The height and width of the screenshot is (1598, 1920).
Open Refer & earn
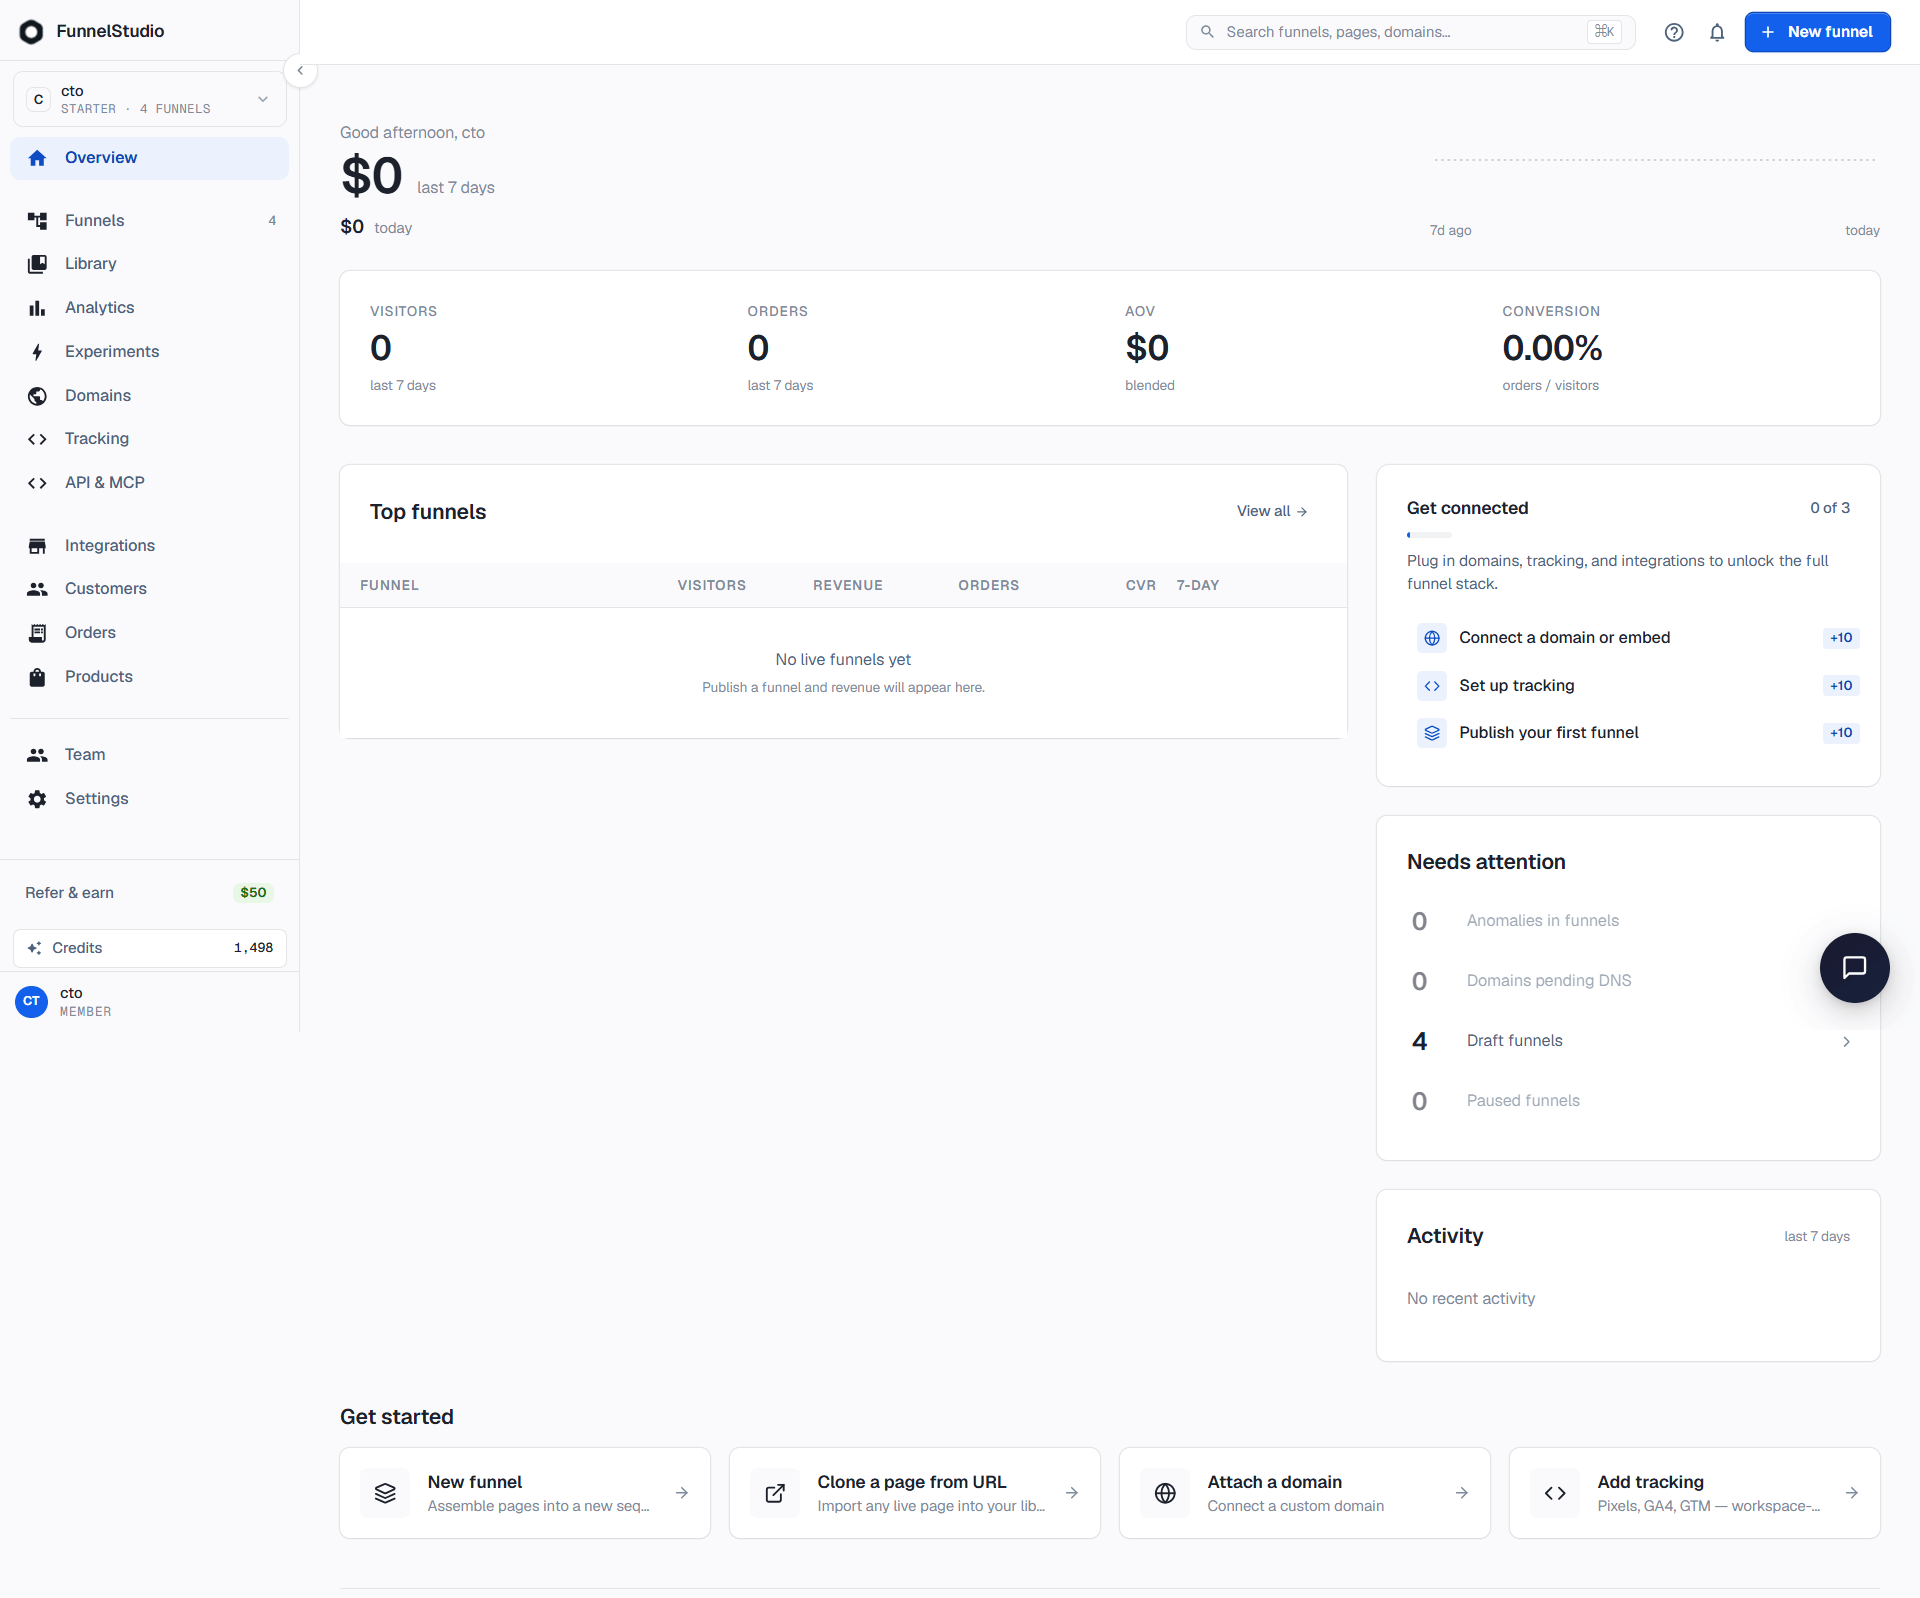(150, 893)
